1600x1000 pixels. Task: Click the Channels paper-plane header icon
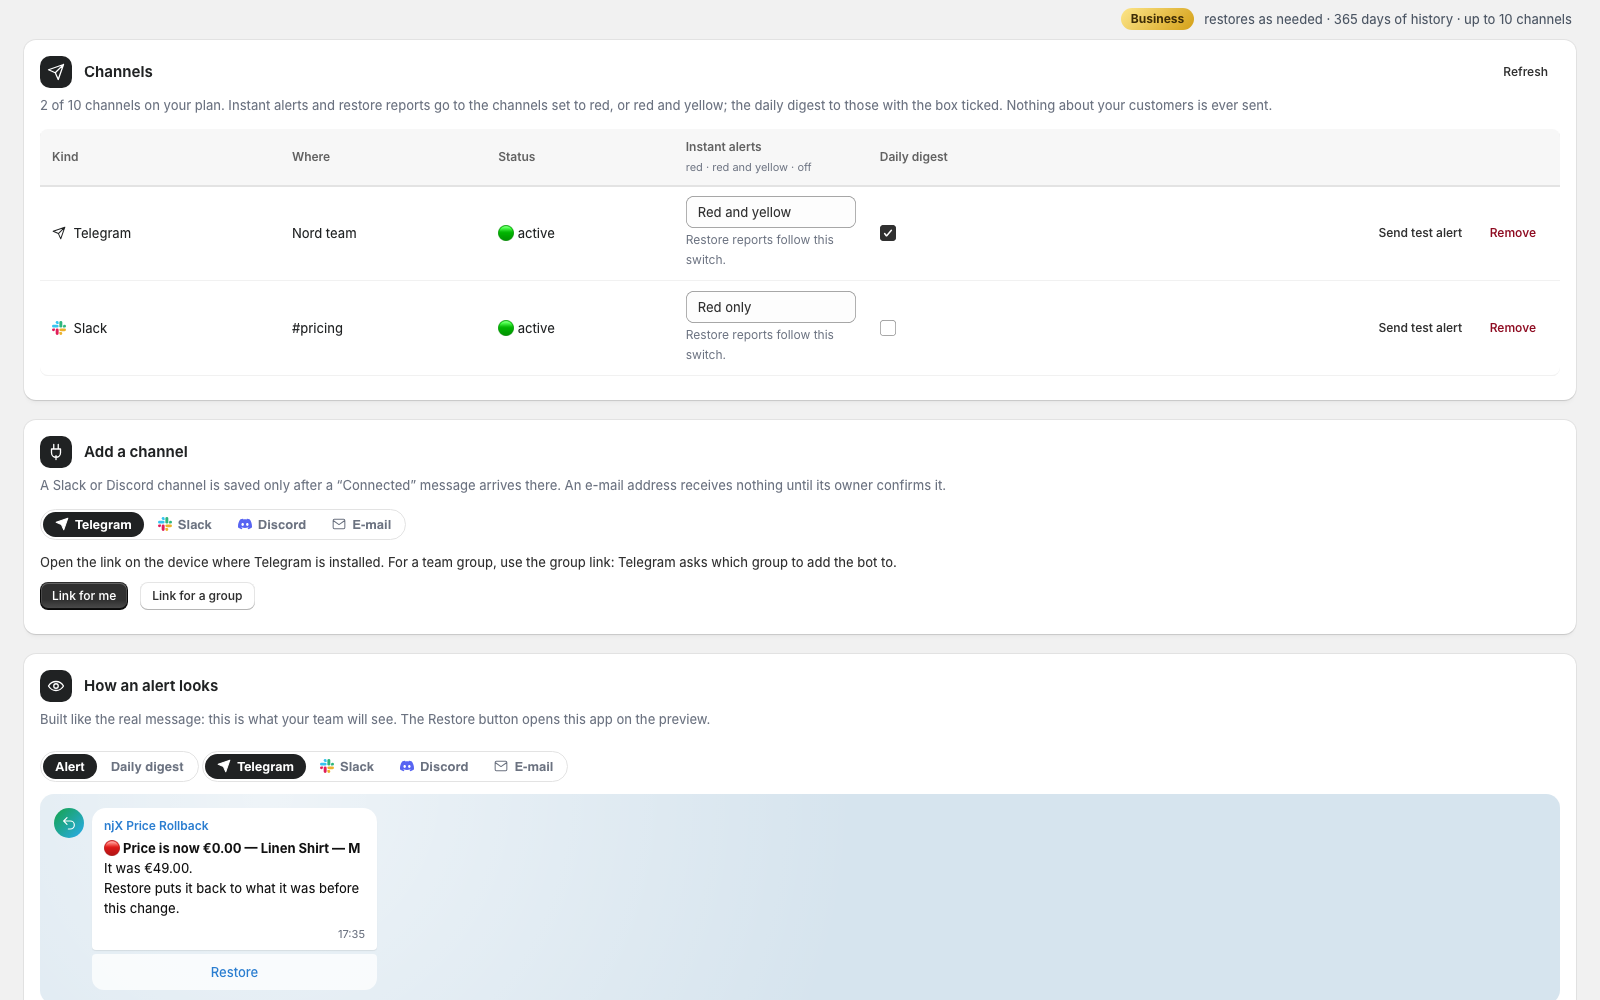click(56, 72)
